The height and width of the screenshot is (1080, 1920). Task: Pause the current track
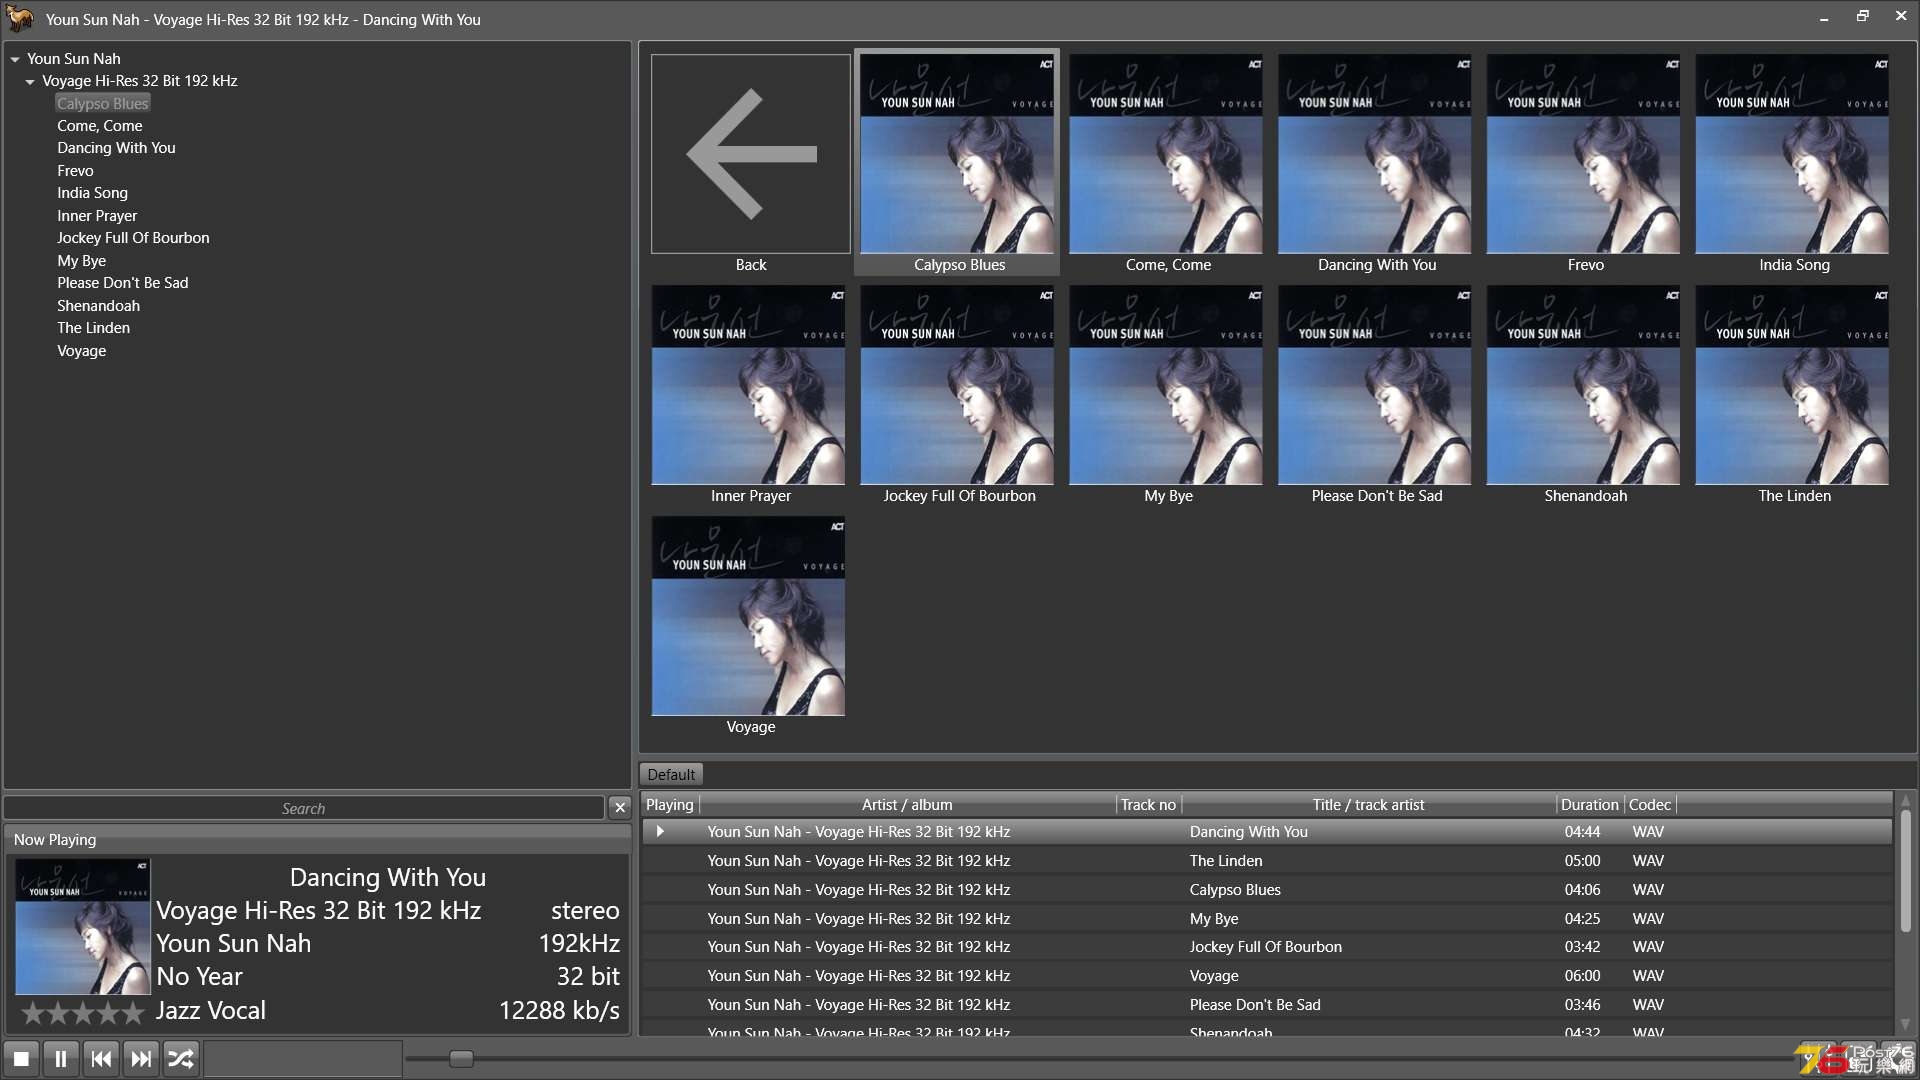[61, 1058]
